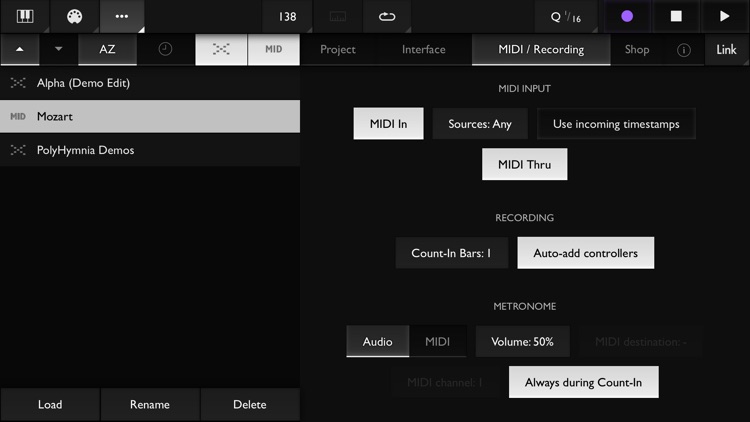This screenshot has width=750, height=422.
Task: Enable Use incoming timestamps
Action: [616, 123]
